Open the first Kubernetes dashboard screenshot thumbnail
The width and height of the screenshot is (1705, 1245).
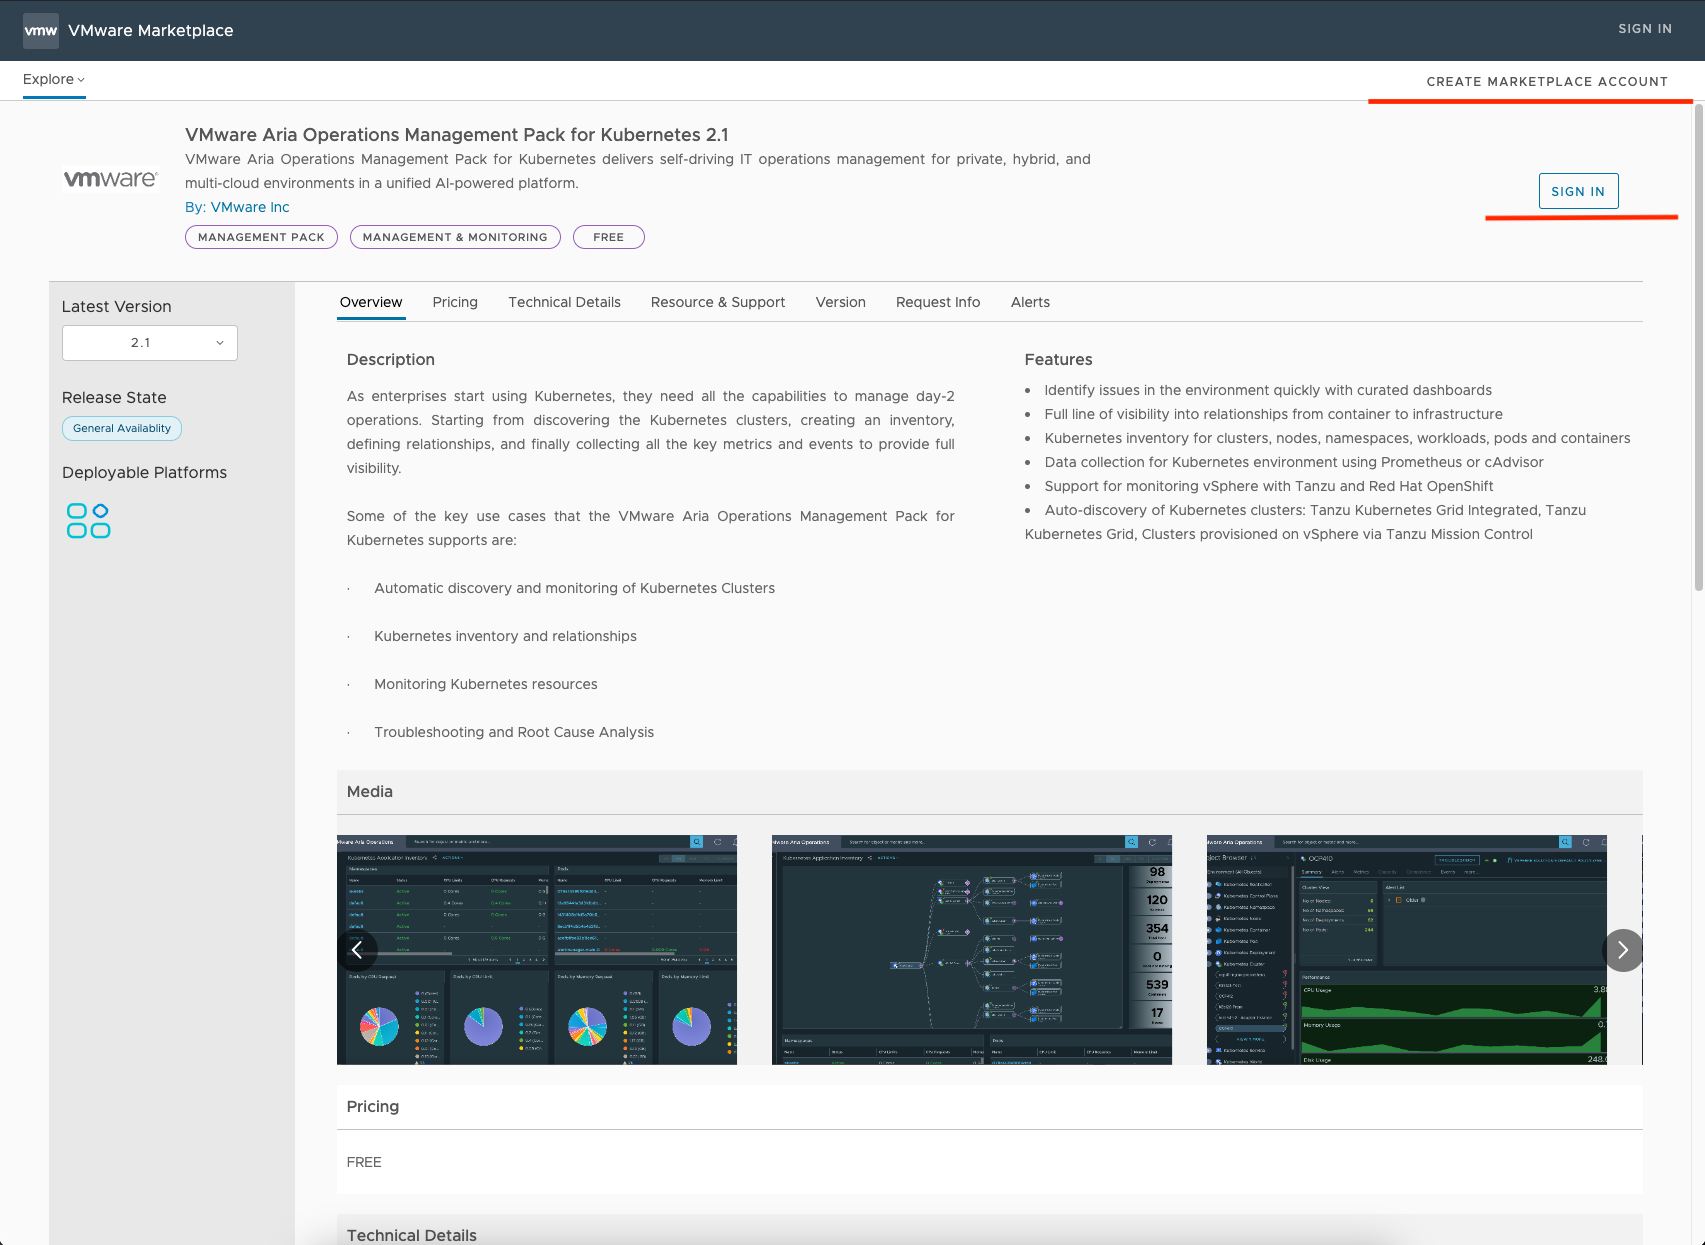[x=537, y=950]
